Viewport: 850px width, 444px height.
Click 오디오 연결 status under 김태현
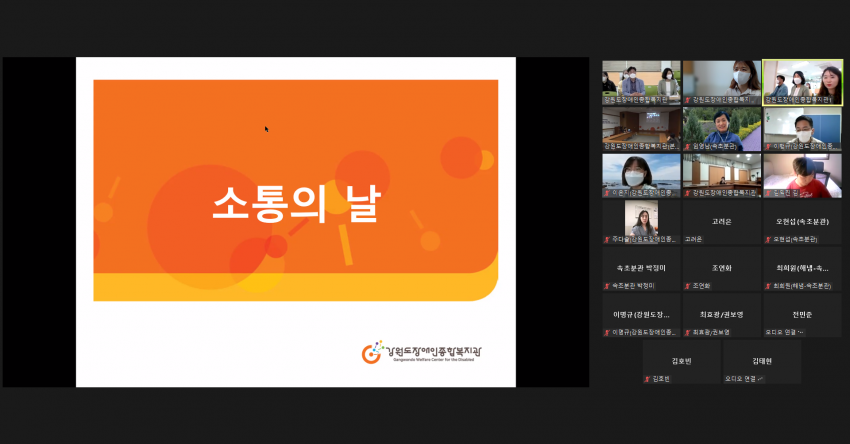pyautogui.click(x=744, y=379)
